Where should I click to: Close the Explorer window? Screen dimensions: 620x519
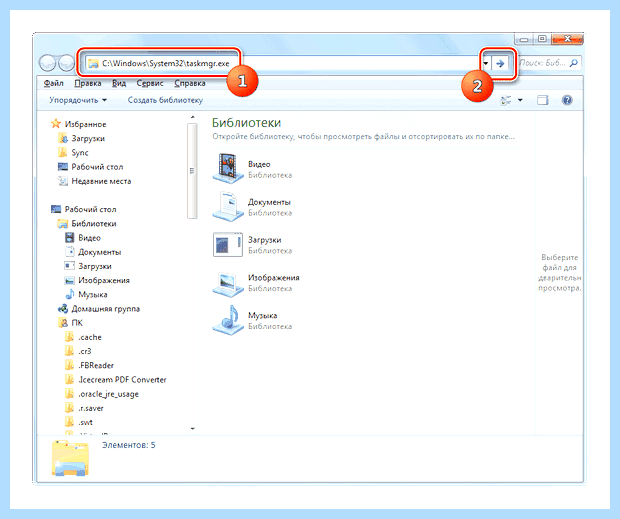tap(567, 39)
